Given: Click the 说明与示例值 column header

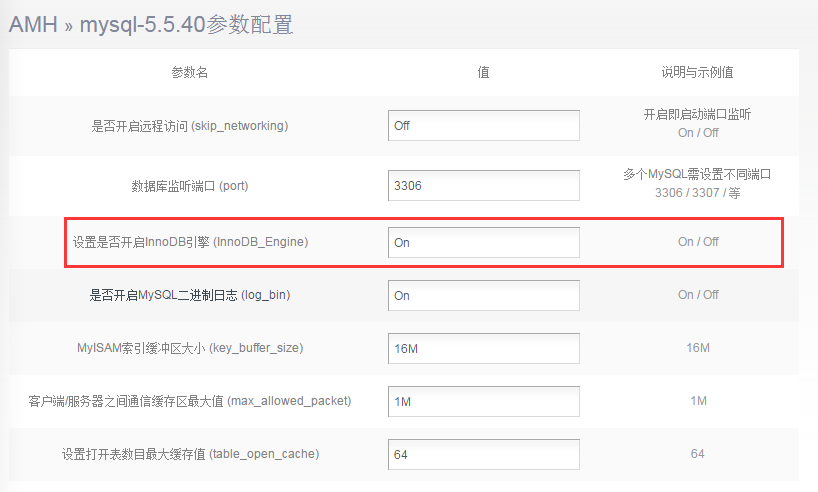Looking at the screenshot, I should [x=697, y=73].
